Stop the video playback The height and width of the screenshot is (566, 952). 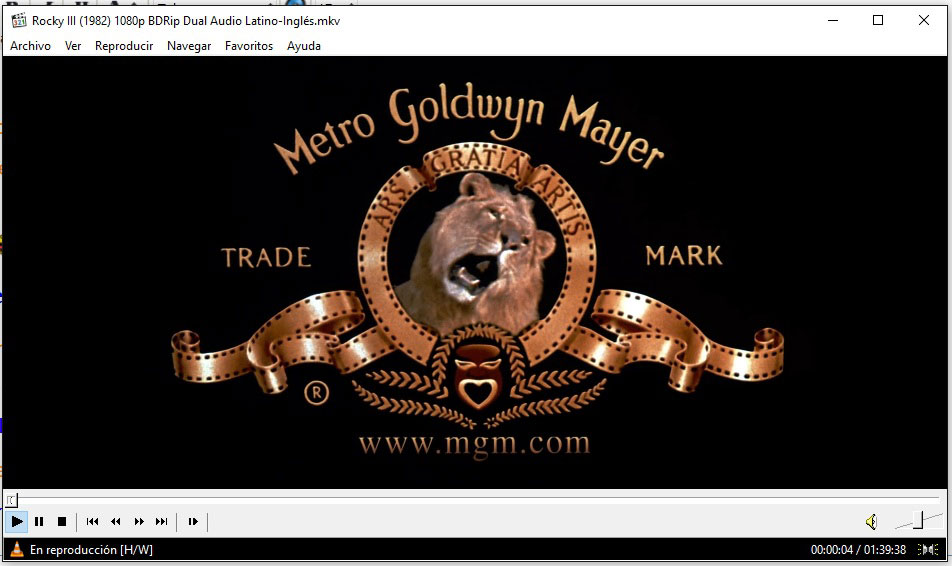(61, 521)
